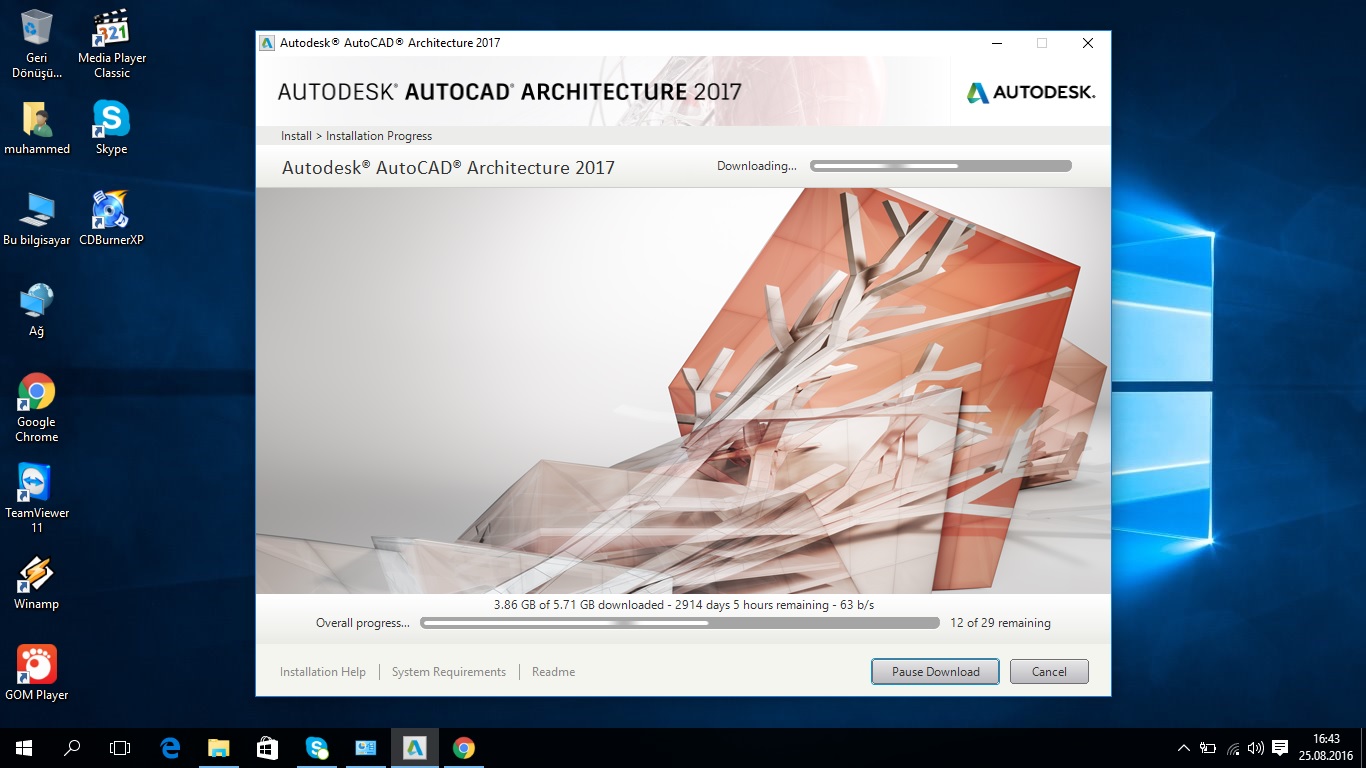The width and height of the screenshot is (1366, 768).
Task: Click the Autodesk installer taskbar button
Action: click(x=415, y=748)
